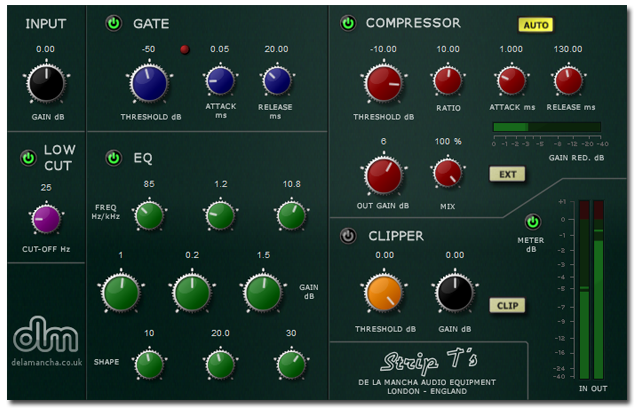Image resolution: width=634 pixels, height=410 pixels.
Task: Click the Gate Release ms knob
Action: point(277,81)
